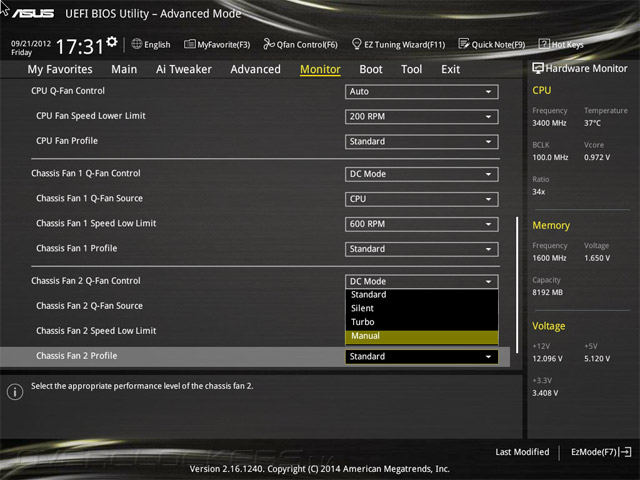Click the Chassis Fan 2 Q-Fan Control label
Viewport: 640px width, 480px height.
point(86,281)
